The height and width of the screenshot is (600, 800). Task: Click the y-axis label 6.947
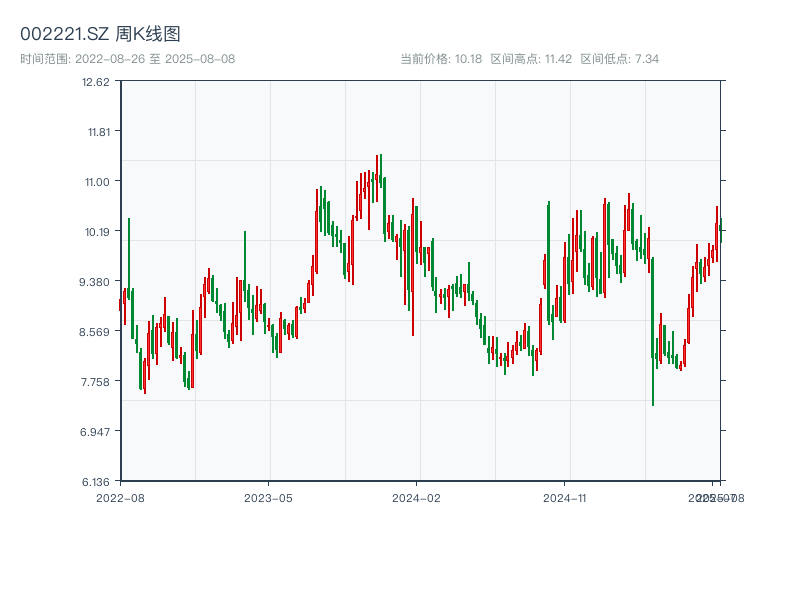tap(94, 432)
